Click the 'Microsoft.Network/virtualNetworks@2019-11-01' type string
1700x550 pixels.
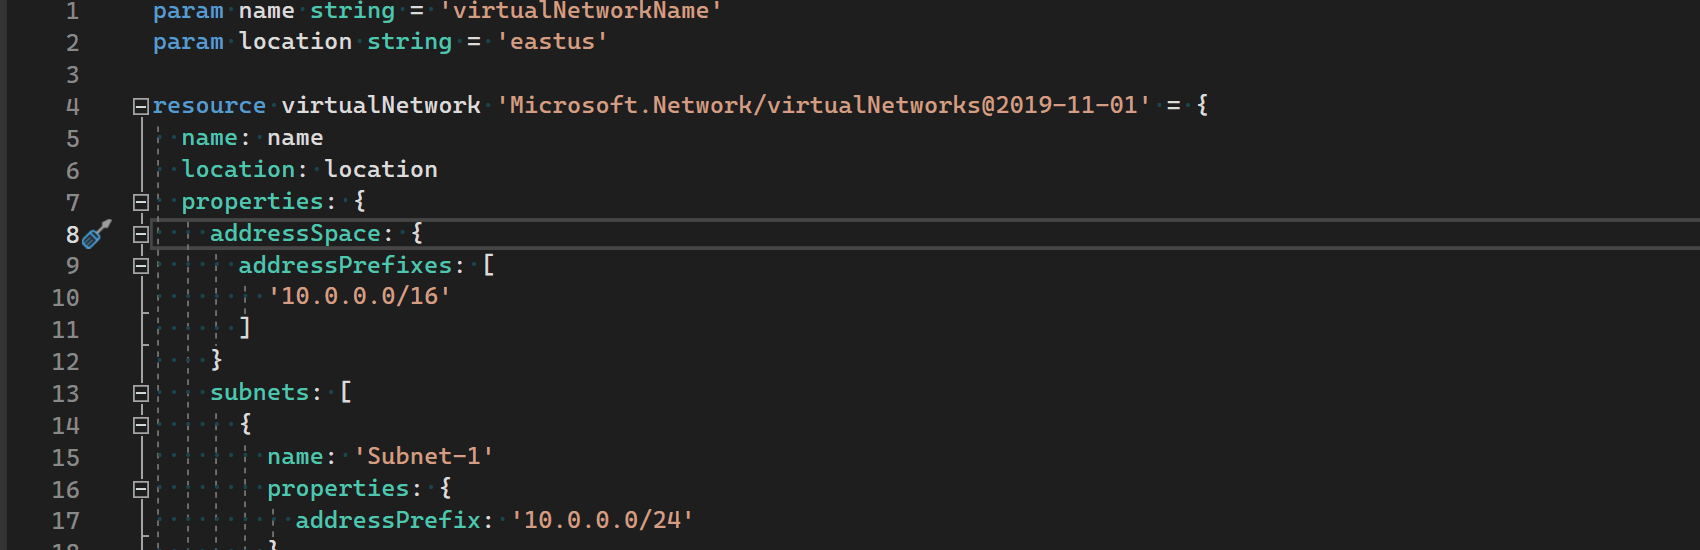(823, 105)
